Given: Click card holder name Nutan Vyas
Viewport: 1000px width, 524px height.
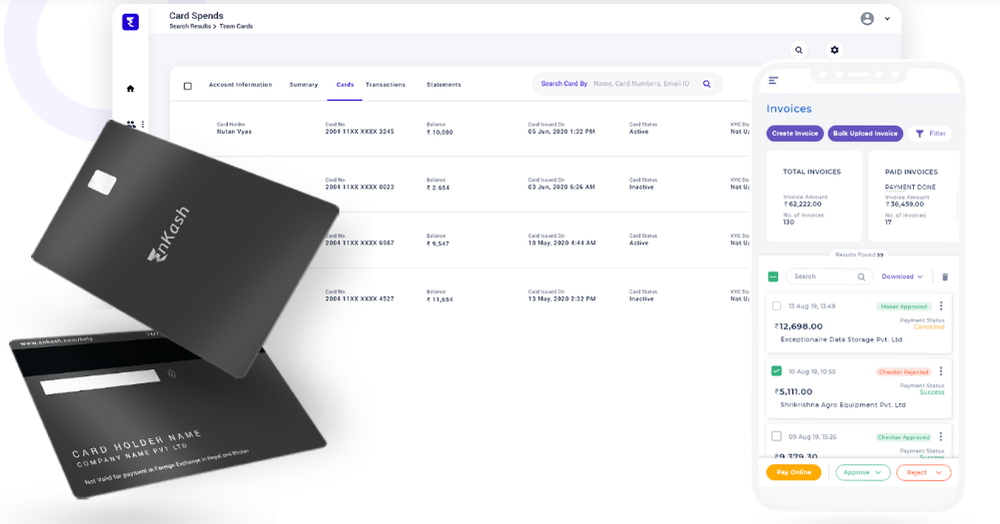Looking at the screenshot, I should [x=234, y=131].
